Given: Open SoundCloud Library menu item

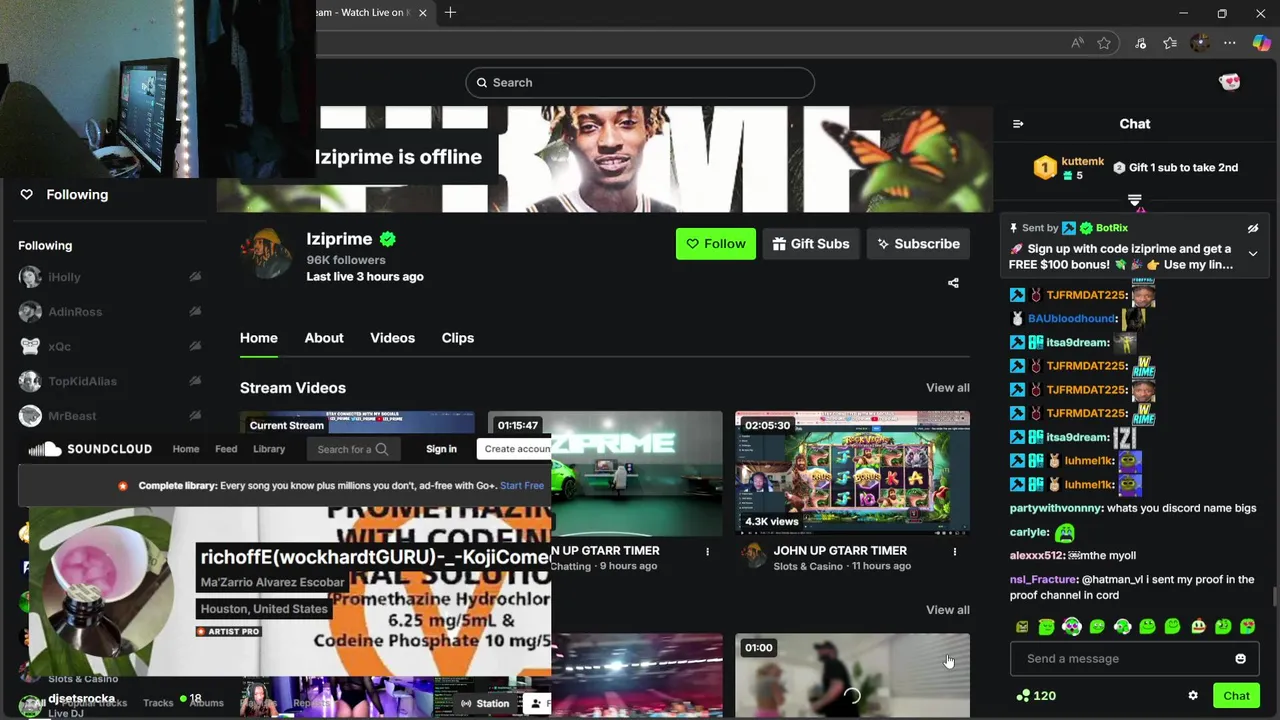Looking at the screenshot, I should coord(269,449).
